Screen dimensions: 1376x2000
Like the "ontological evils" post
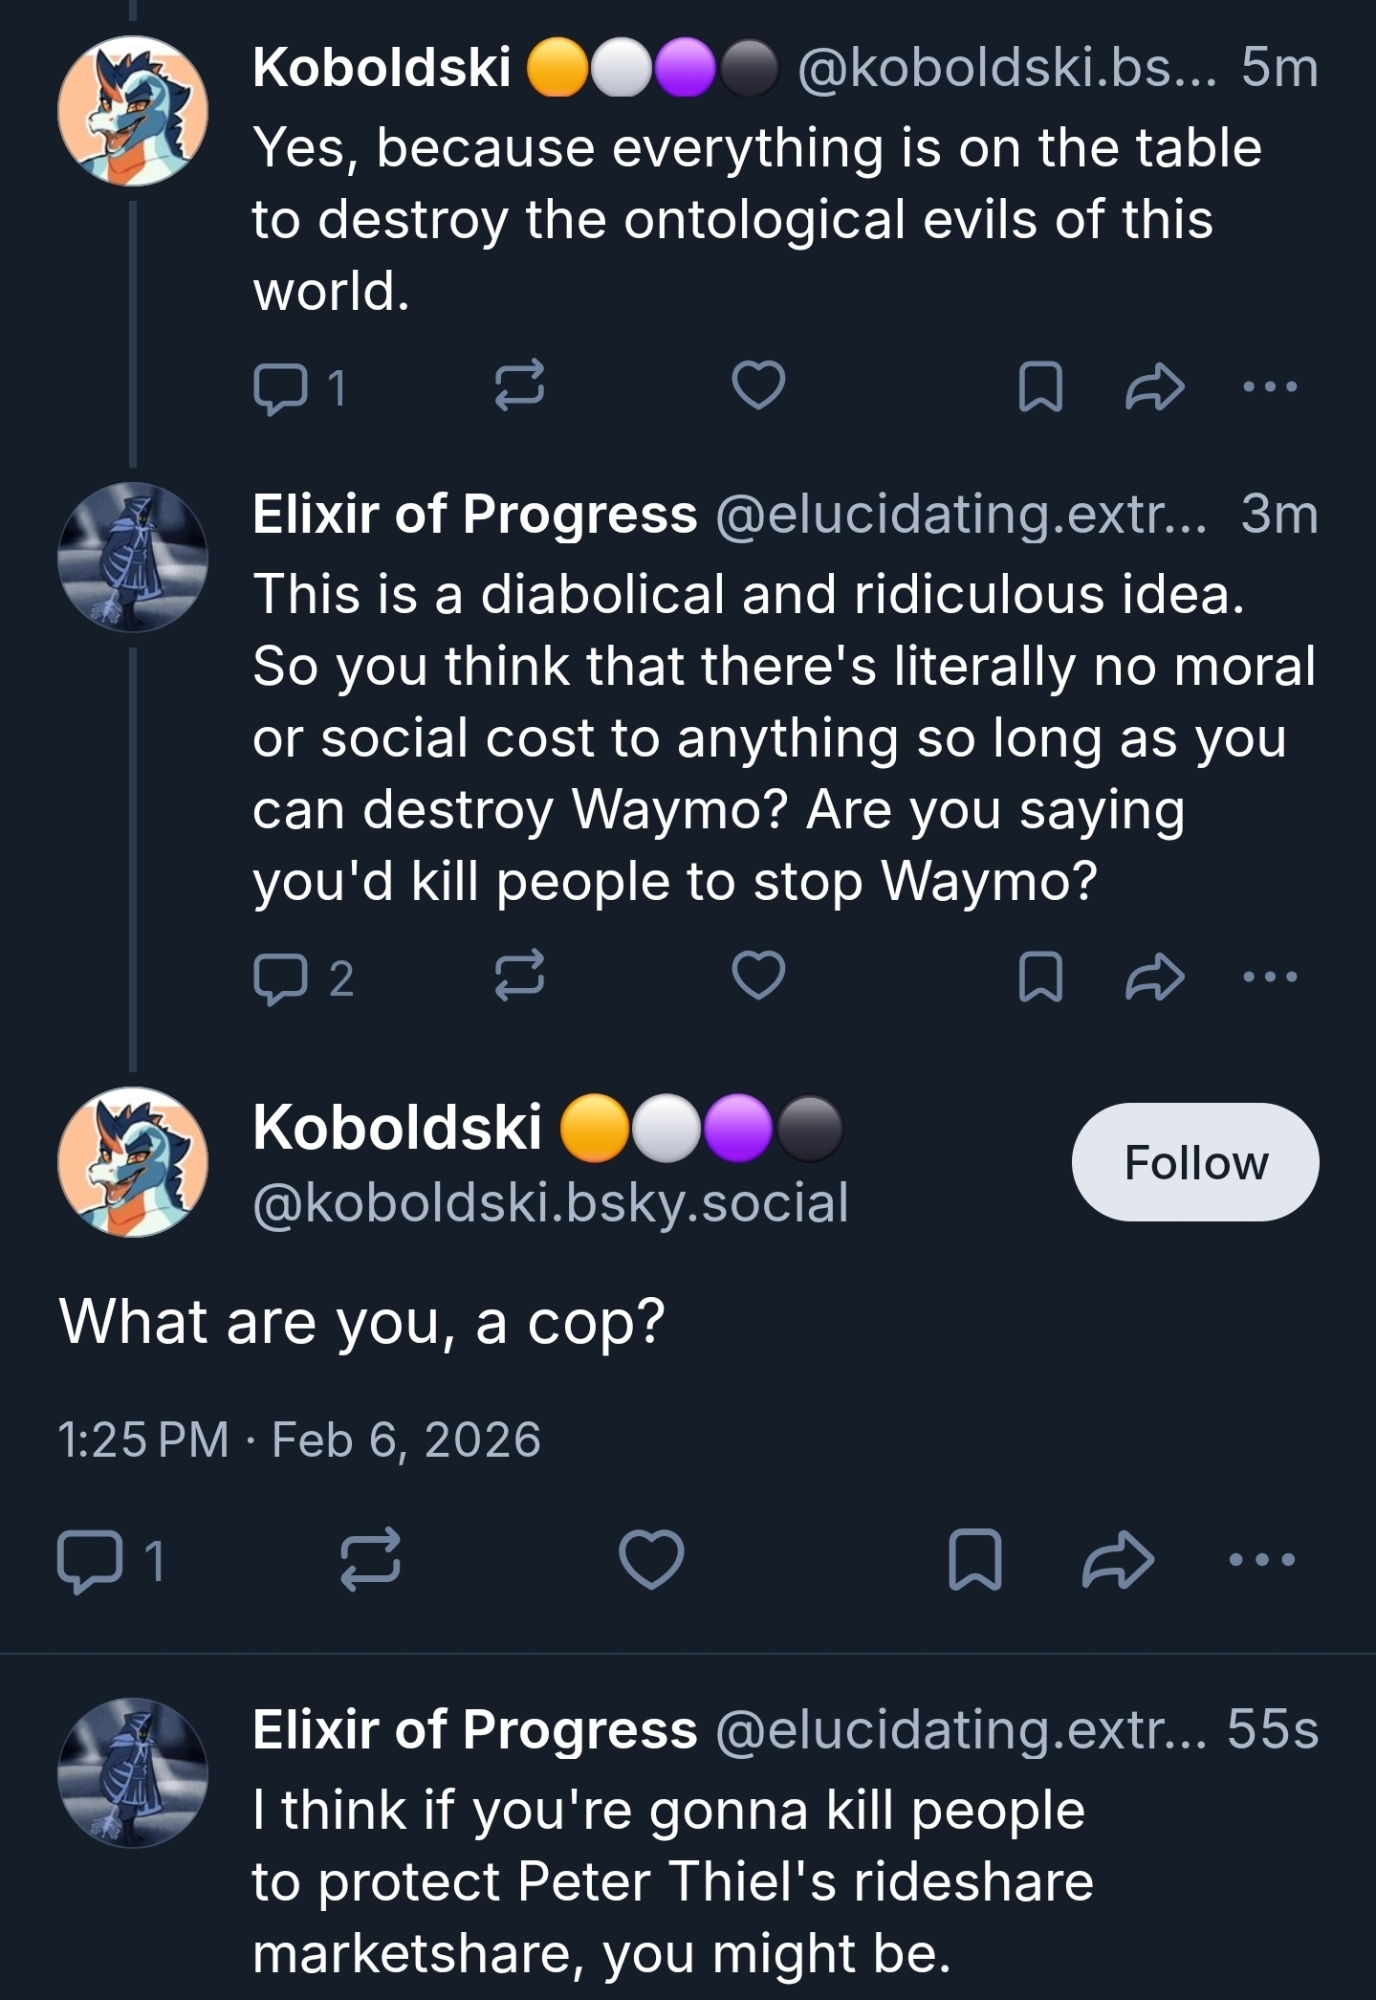[x=758, y=386]
